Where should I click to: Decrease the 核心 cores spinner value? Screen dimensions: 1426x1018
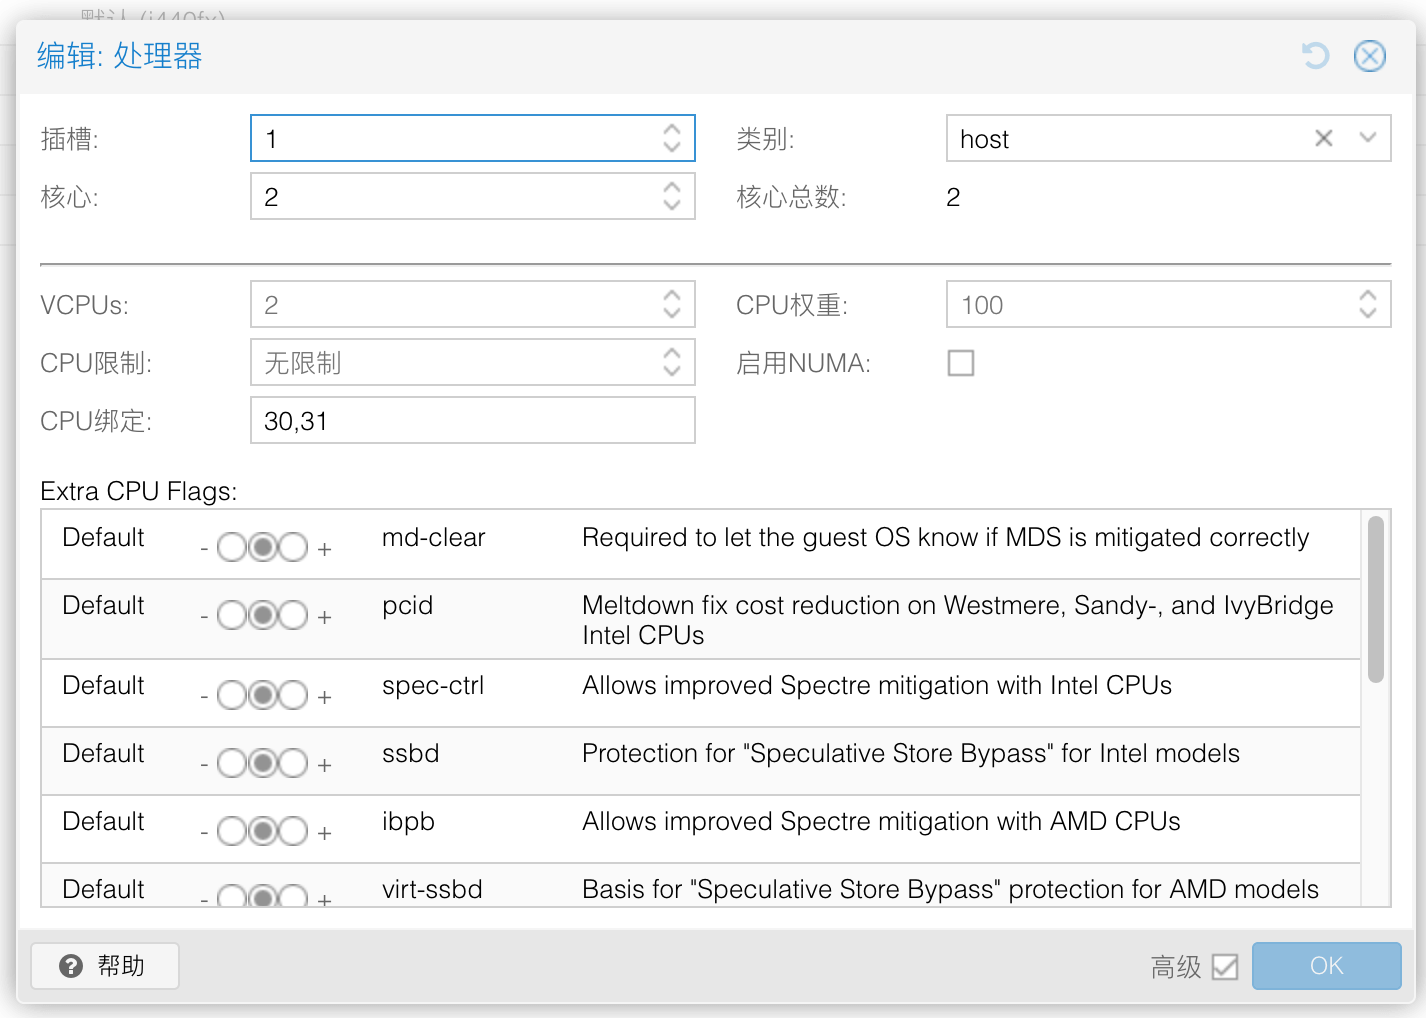(x=672, y=206)
